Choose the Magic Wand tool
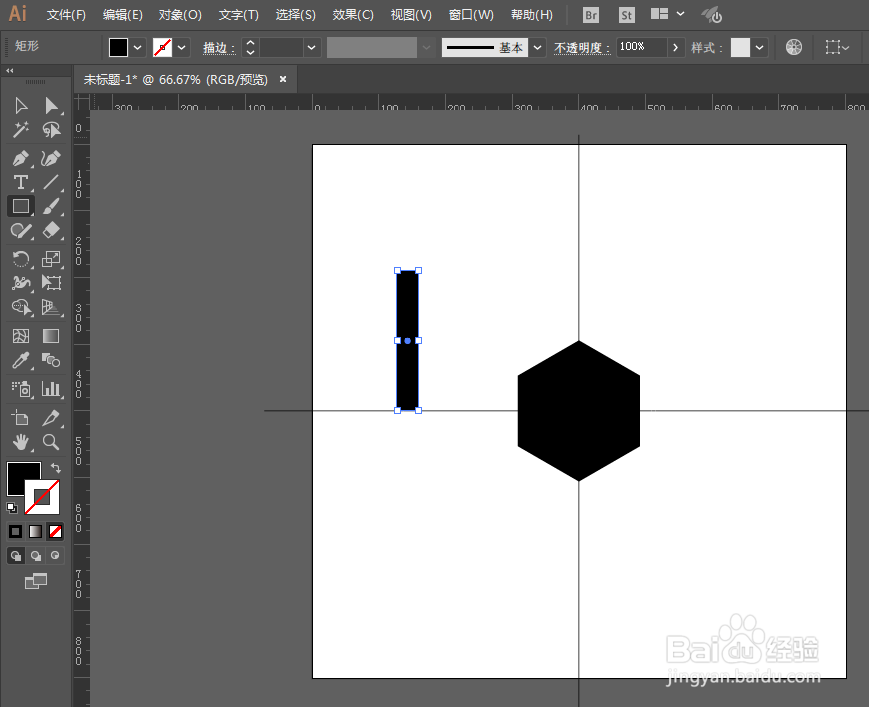 pyautogui.click(x=21, y=130)
